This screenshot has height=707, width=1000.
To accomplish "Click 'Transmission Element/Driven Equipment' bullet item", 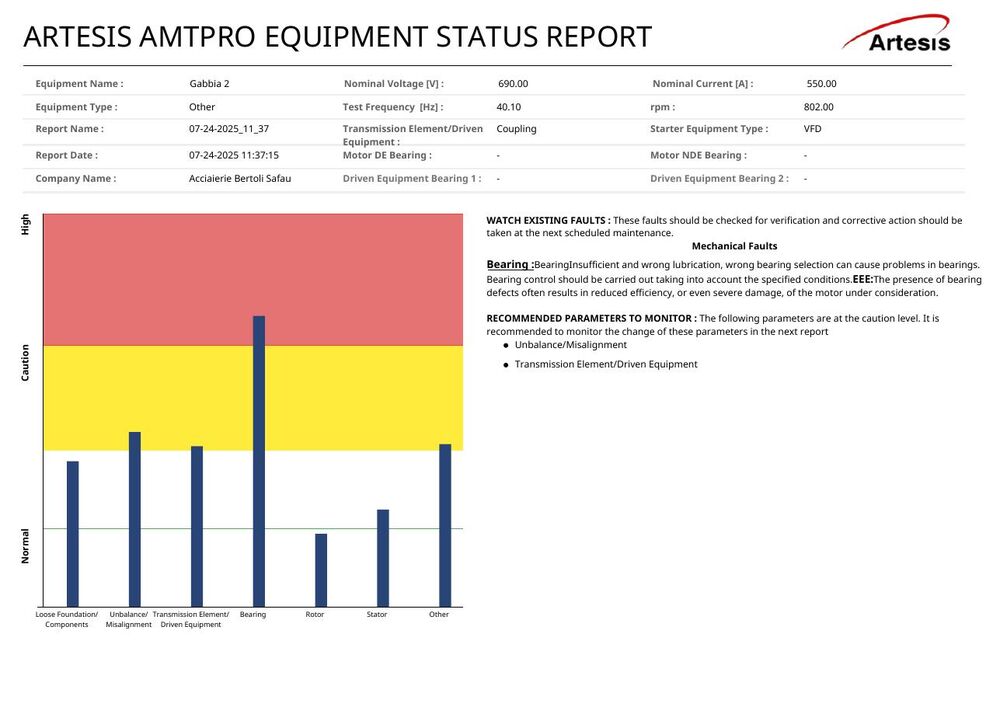I will tap(606, 364).
